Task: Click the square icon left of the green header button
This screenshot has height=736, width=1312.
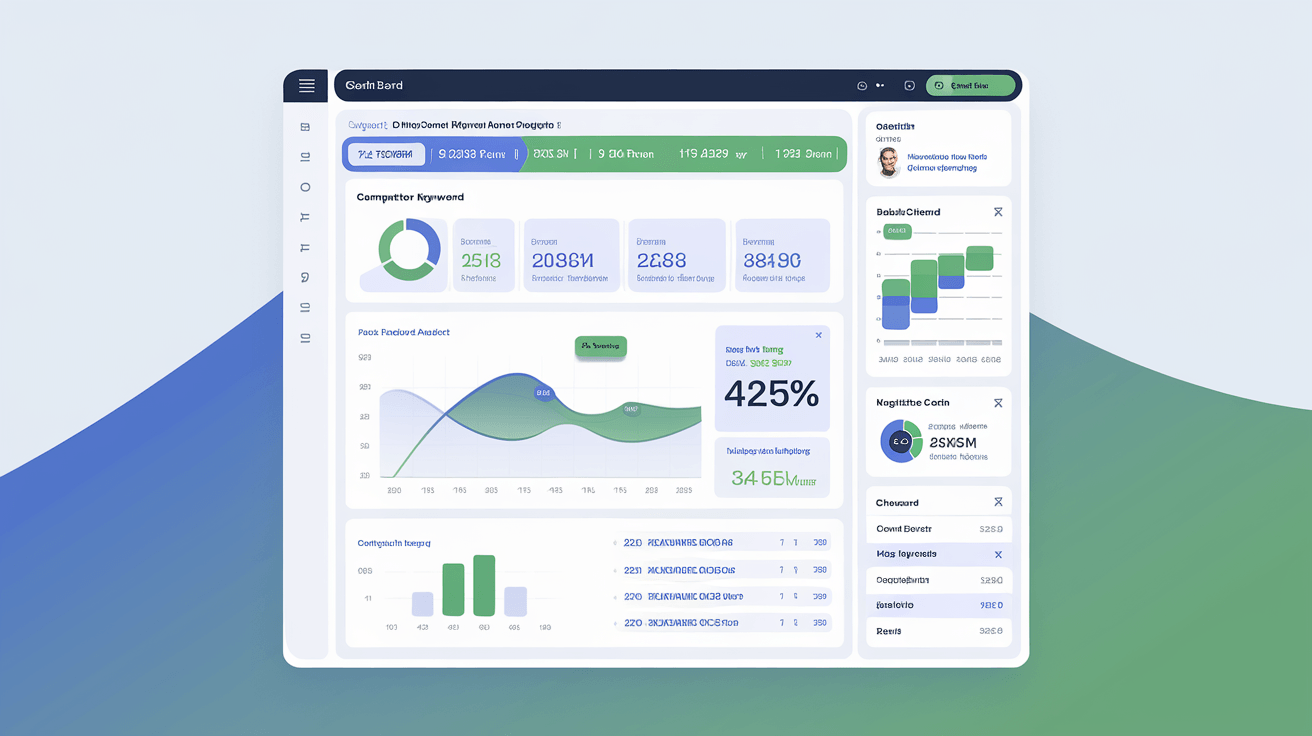Action: tap(909, 86)
